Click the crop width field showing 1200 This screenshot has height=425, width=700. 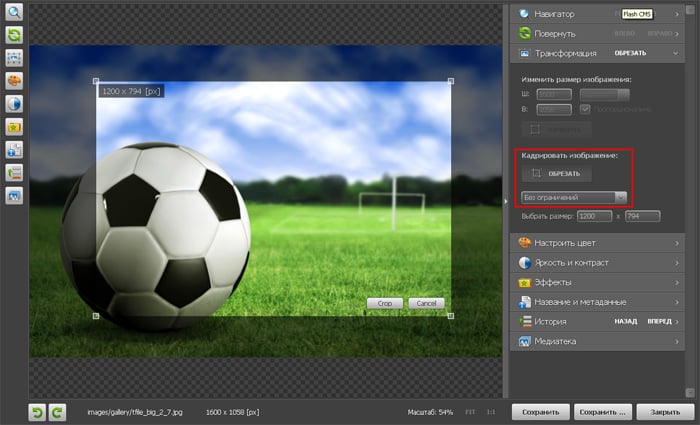click(x=591, y=216)
